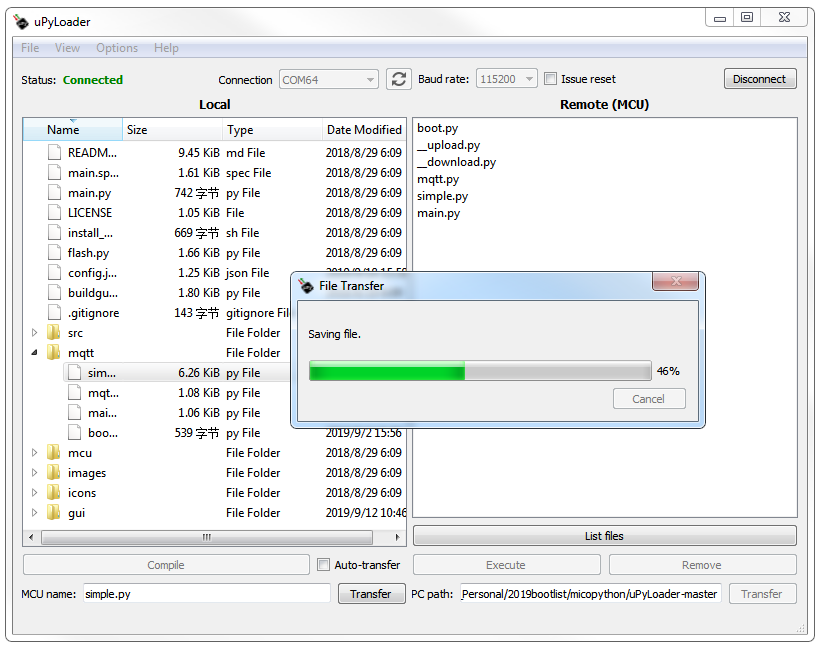The image size is (823, 647).
Task: Expand the icons folder tree arrow
Action: click(x=35, y=492)
